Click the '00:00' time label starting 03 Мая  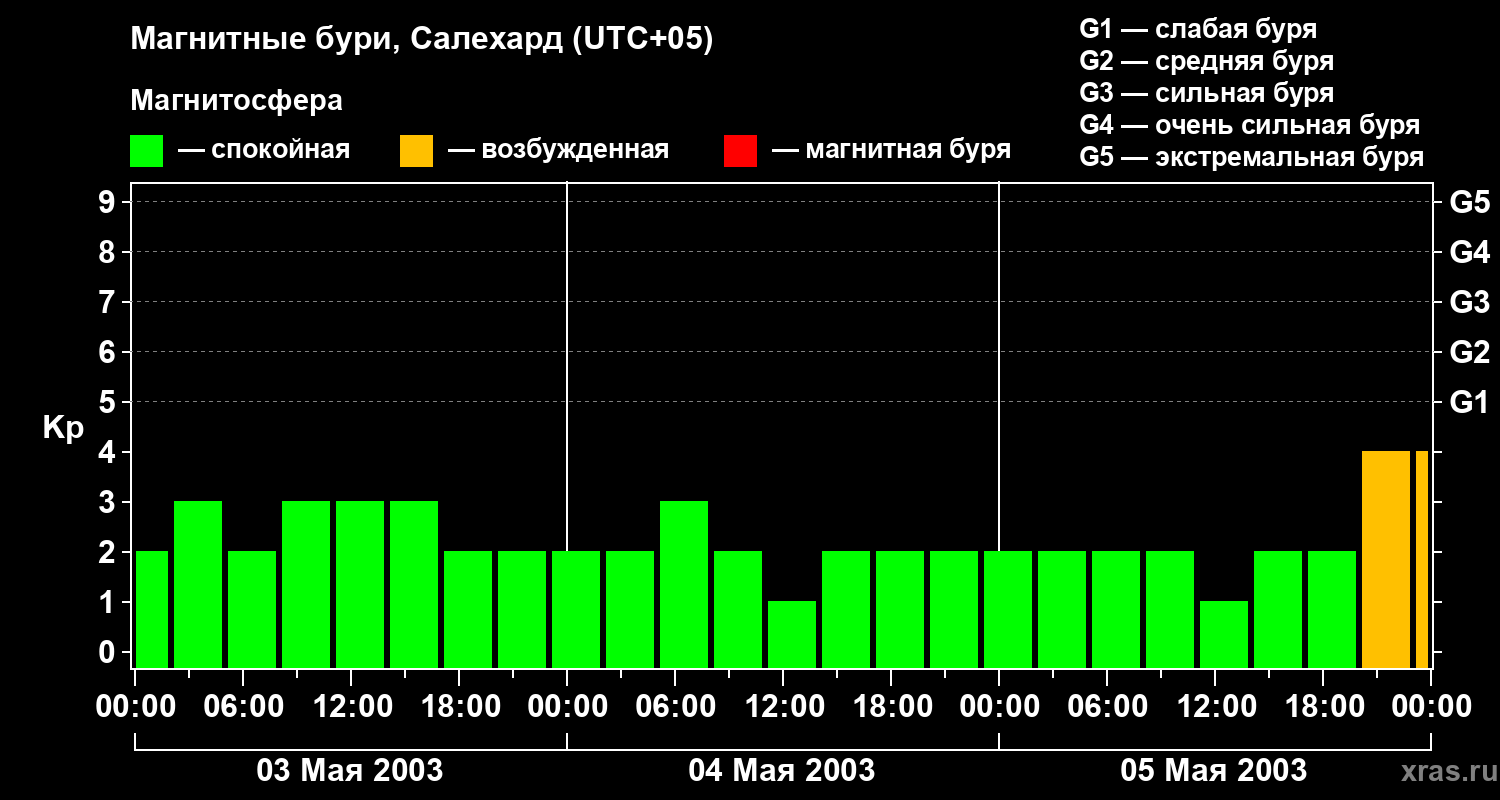137,707
